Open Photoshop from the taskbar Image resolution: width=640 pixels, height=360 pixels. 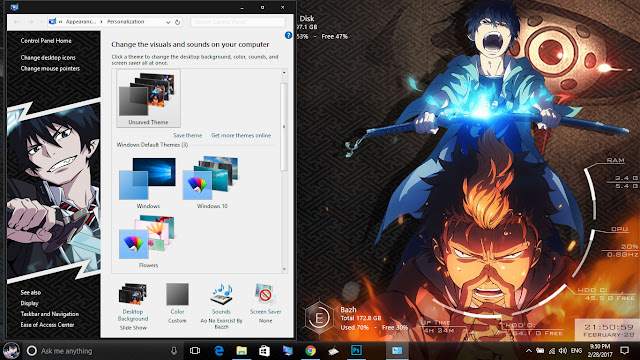click(x=356, y=350)
